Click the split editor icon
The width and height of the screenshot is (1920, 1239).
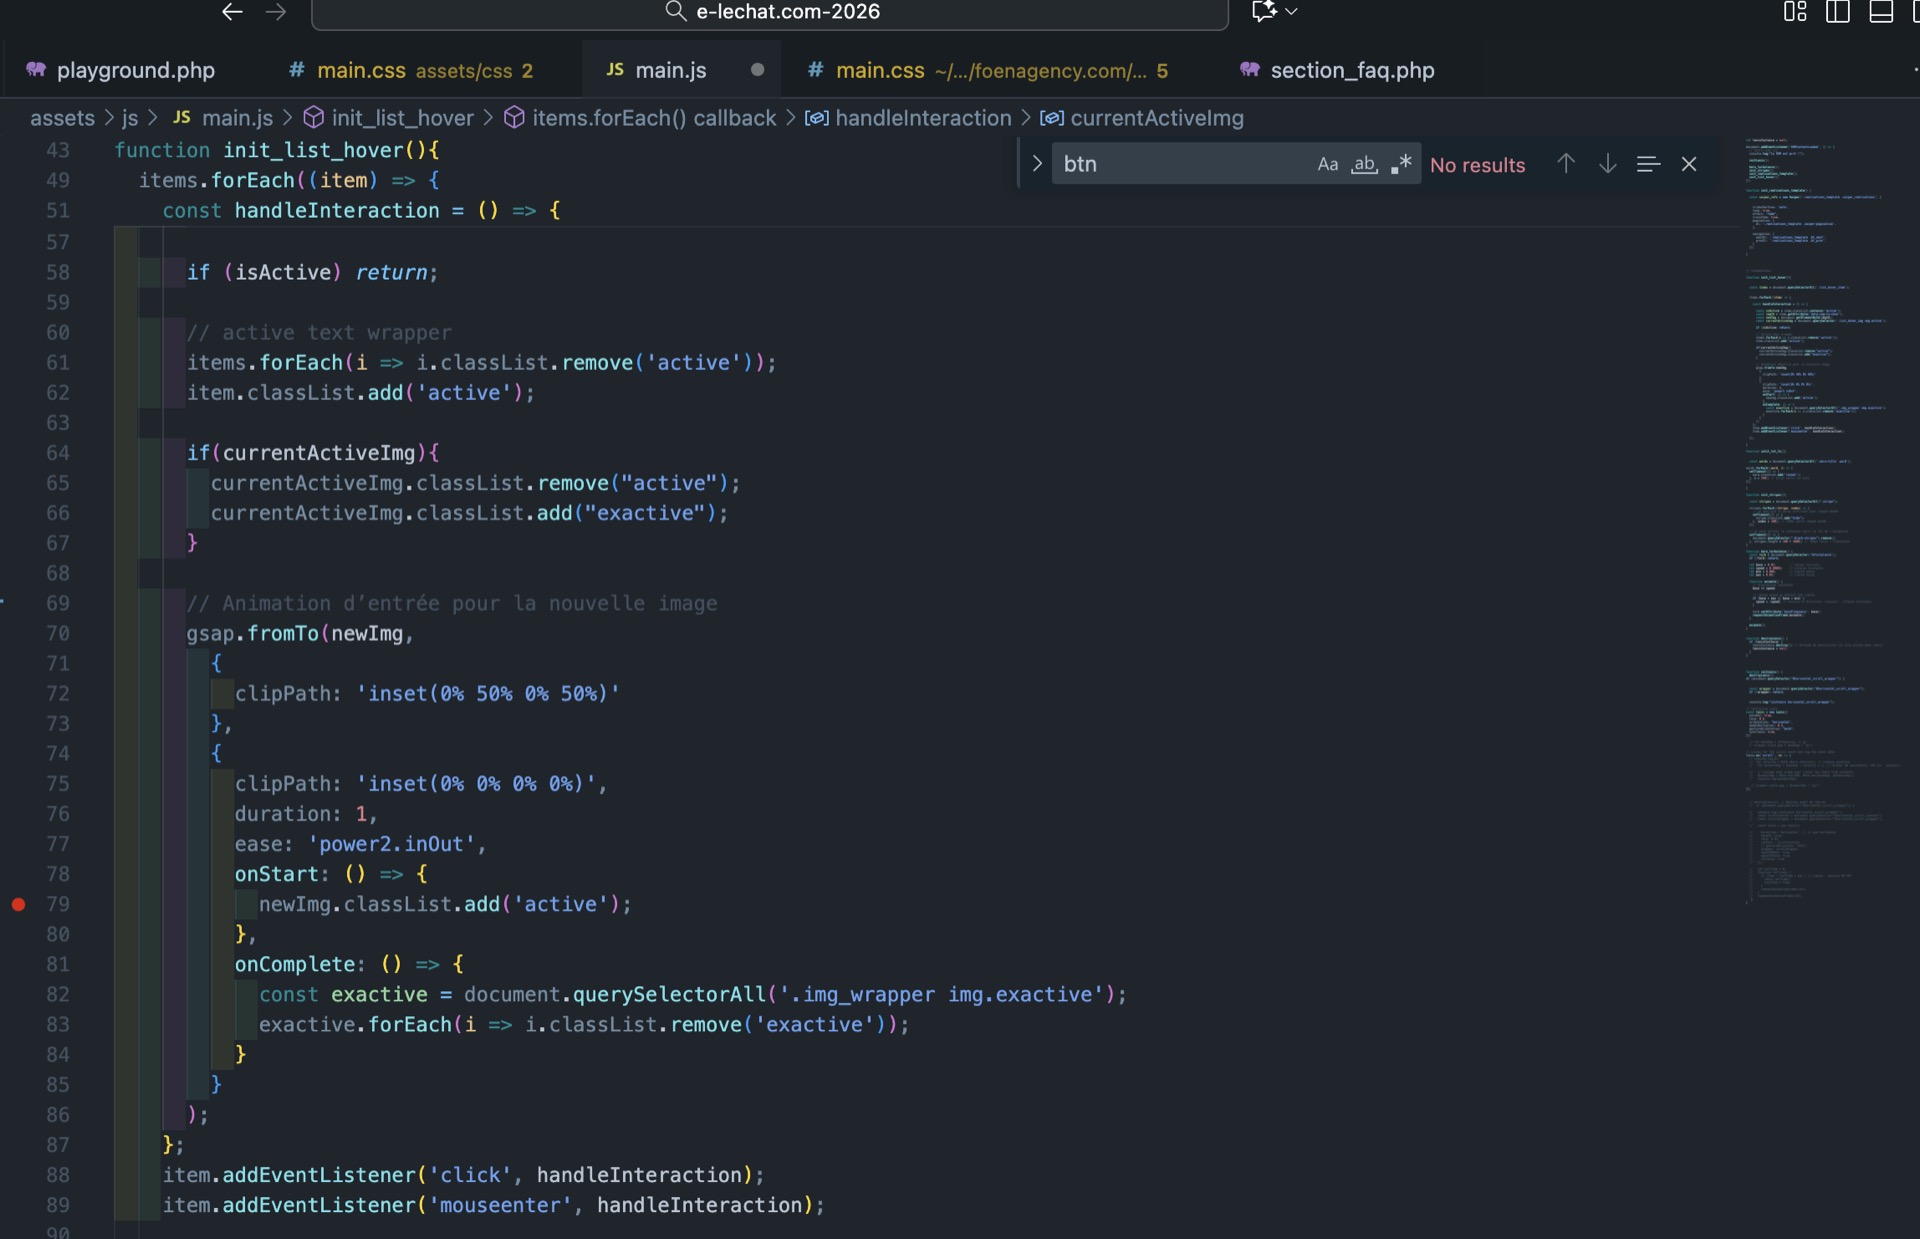pos(1838,12)
